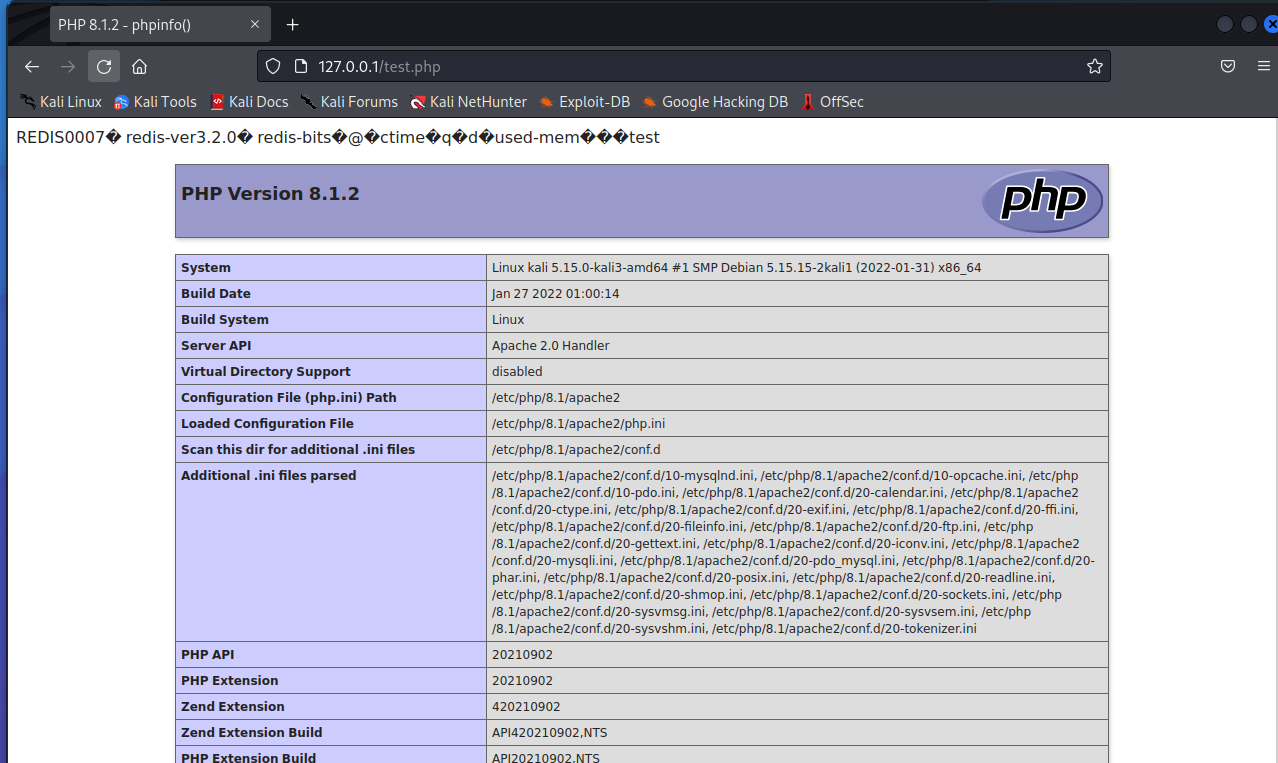This screenshot has width=1278, height=763.
Task: Bookmark this page with the star
Action: click(x=1095, y=67)
